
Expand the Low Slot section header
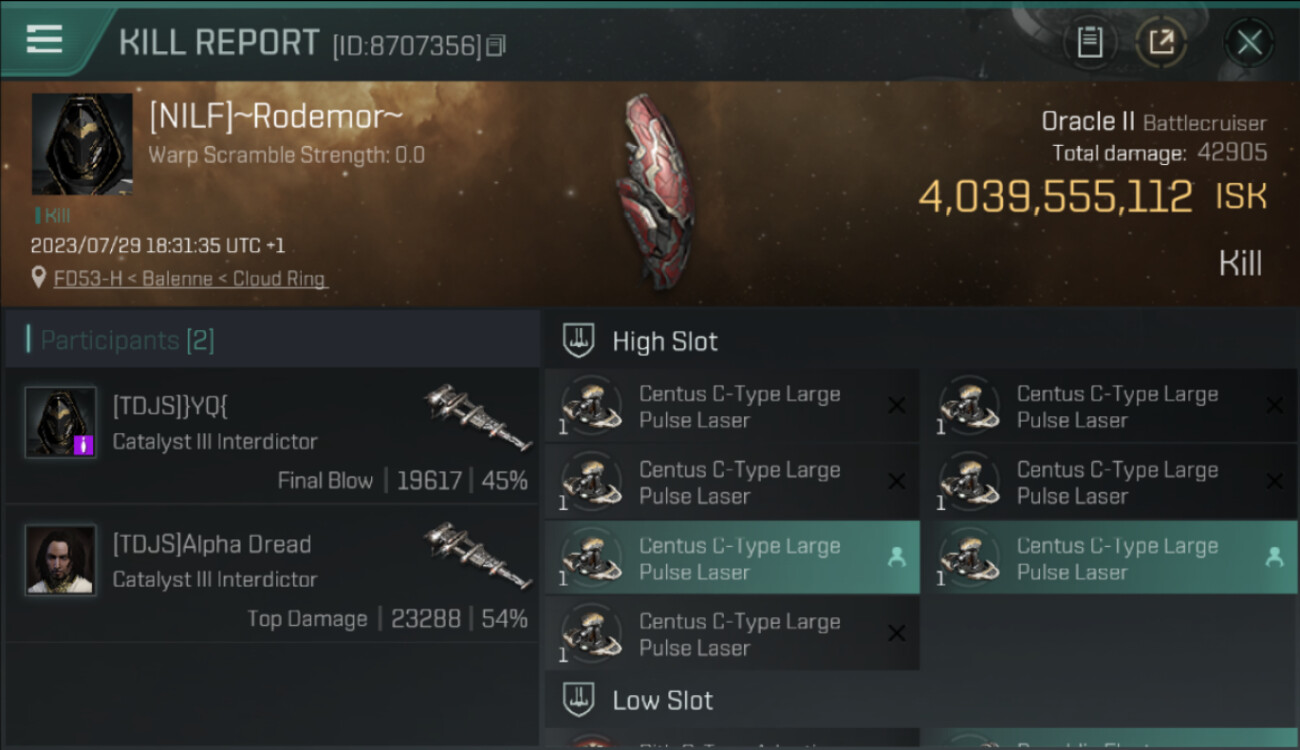click(x=662, y=700)
